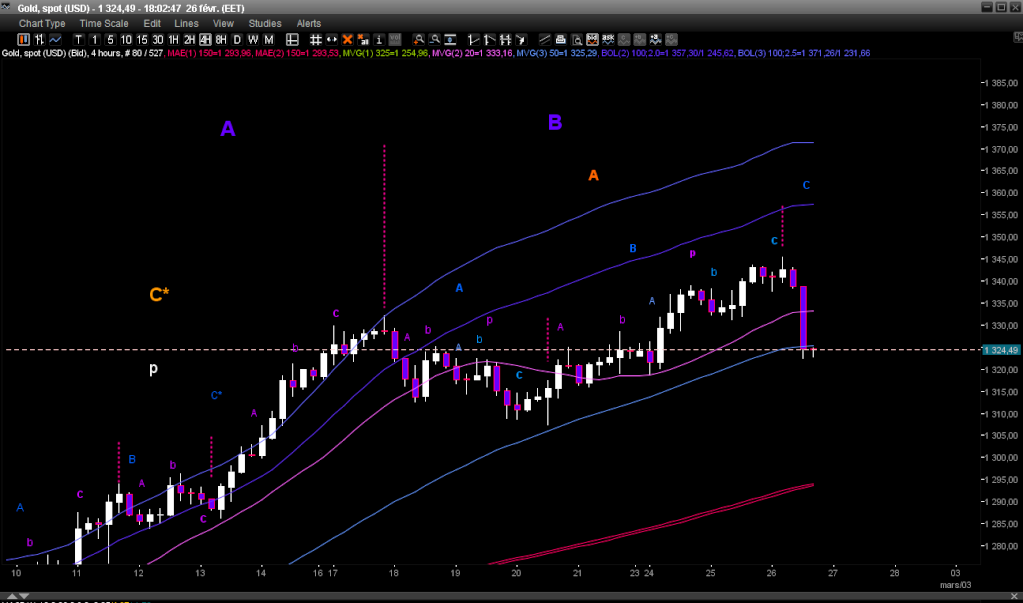This screenshot has width=1023, height=603.
Task: Select the horizontal levels drawing tool
Action: 506,39
